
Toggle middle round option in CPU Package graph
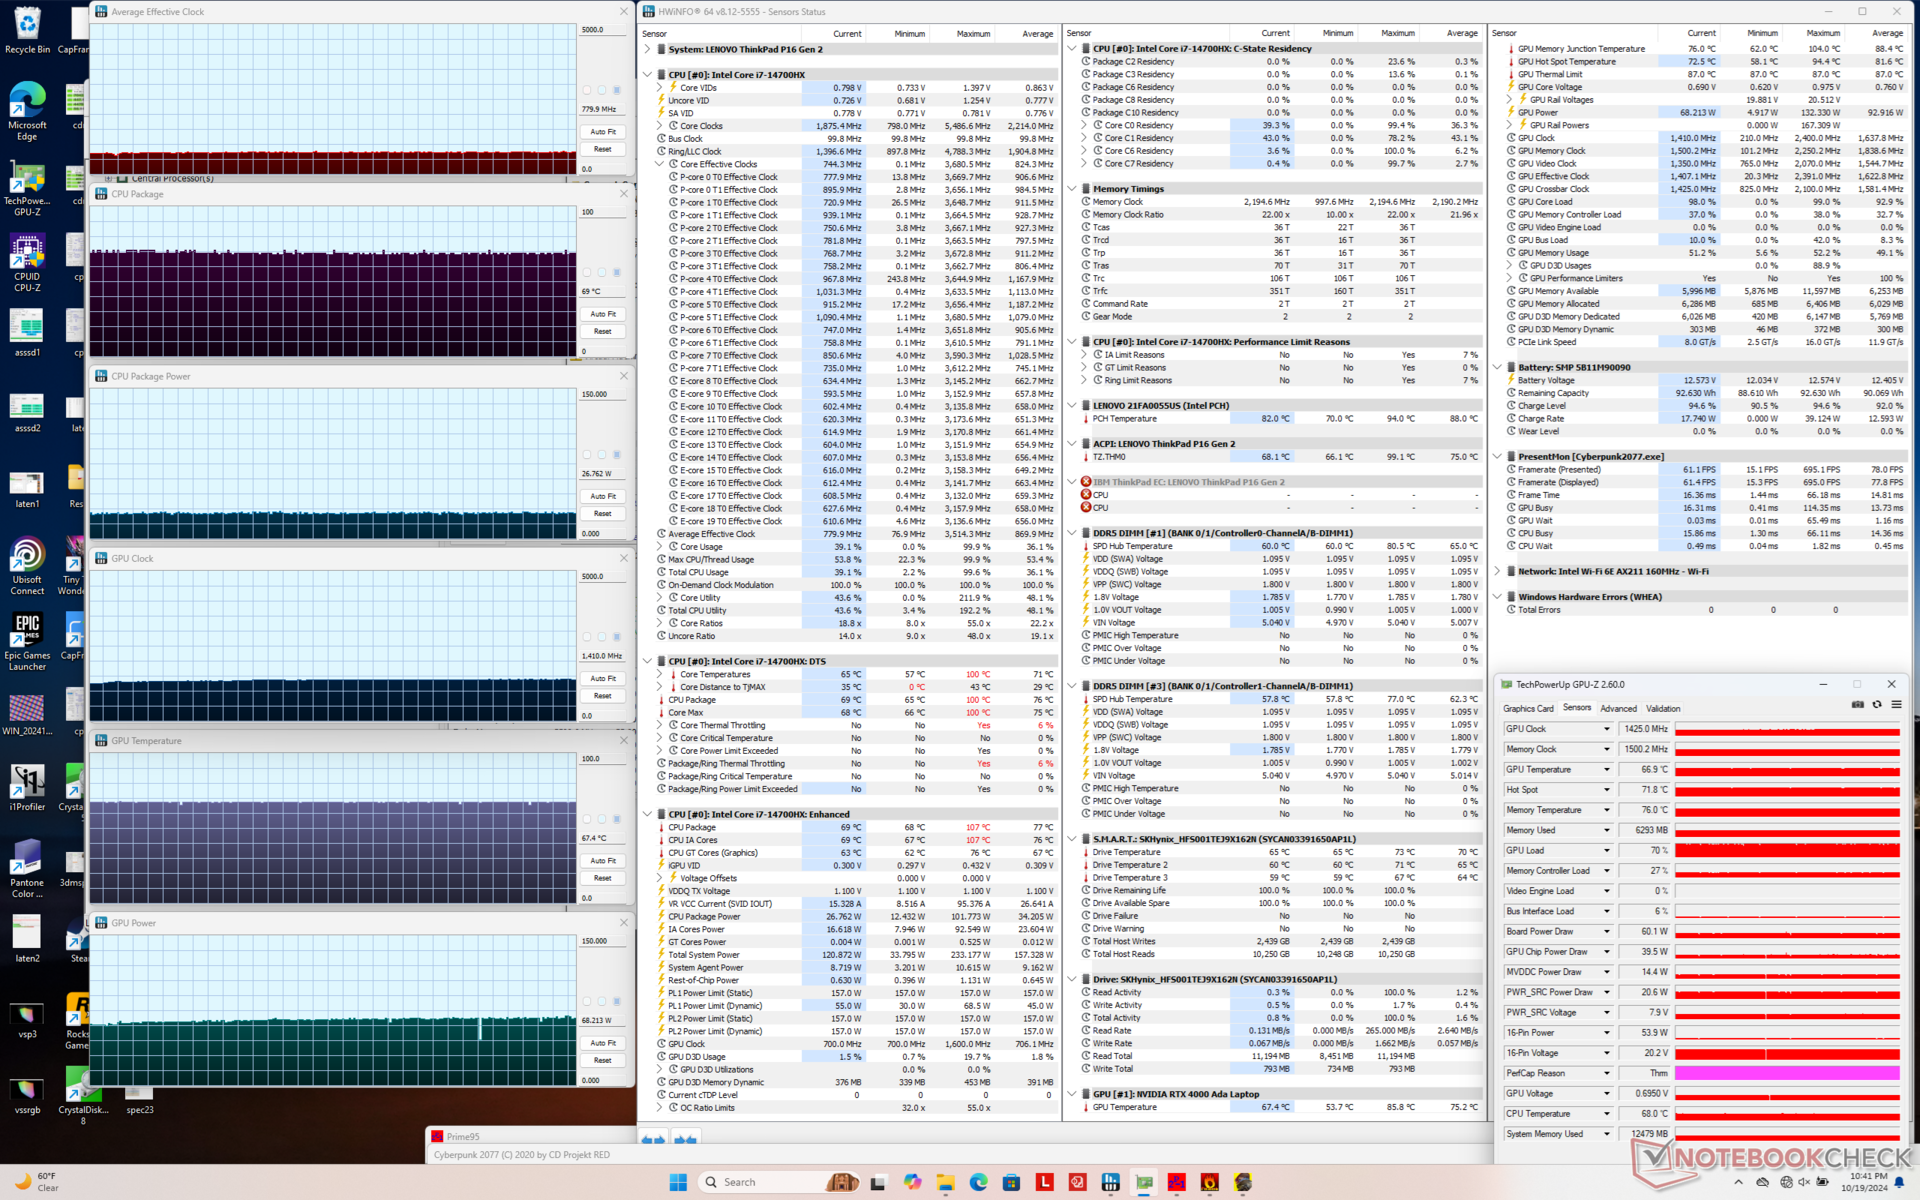coord(601,272)
